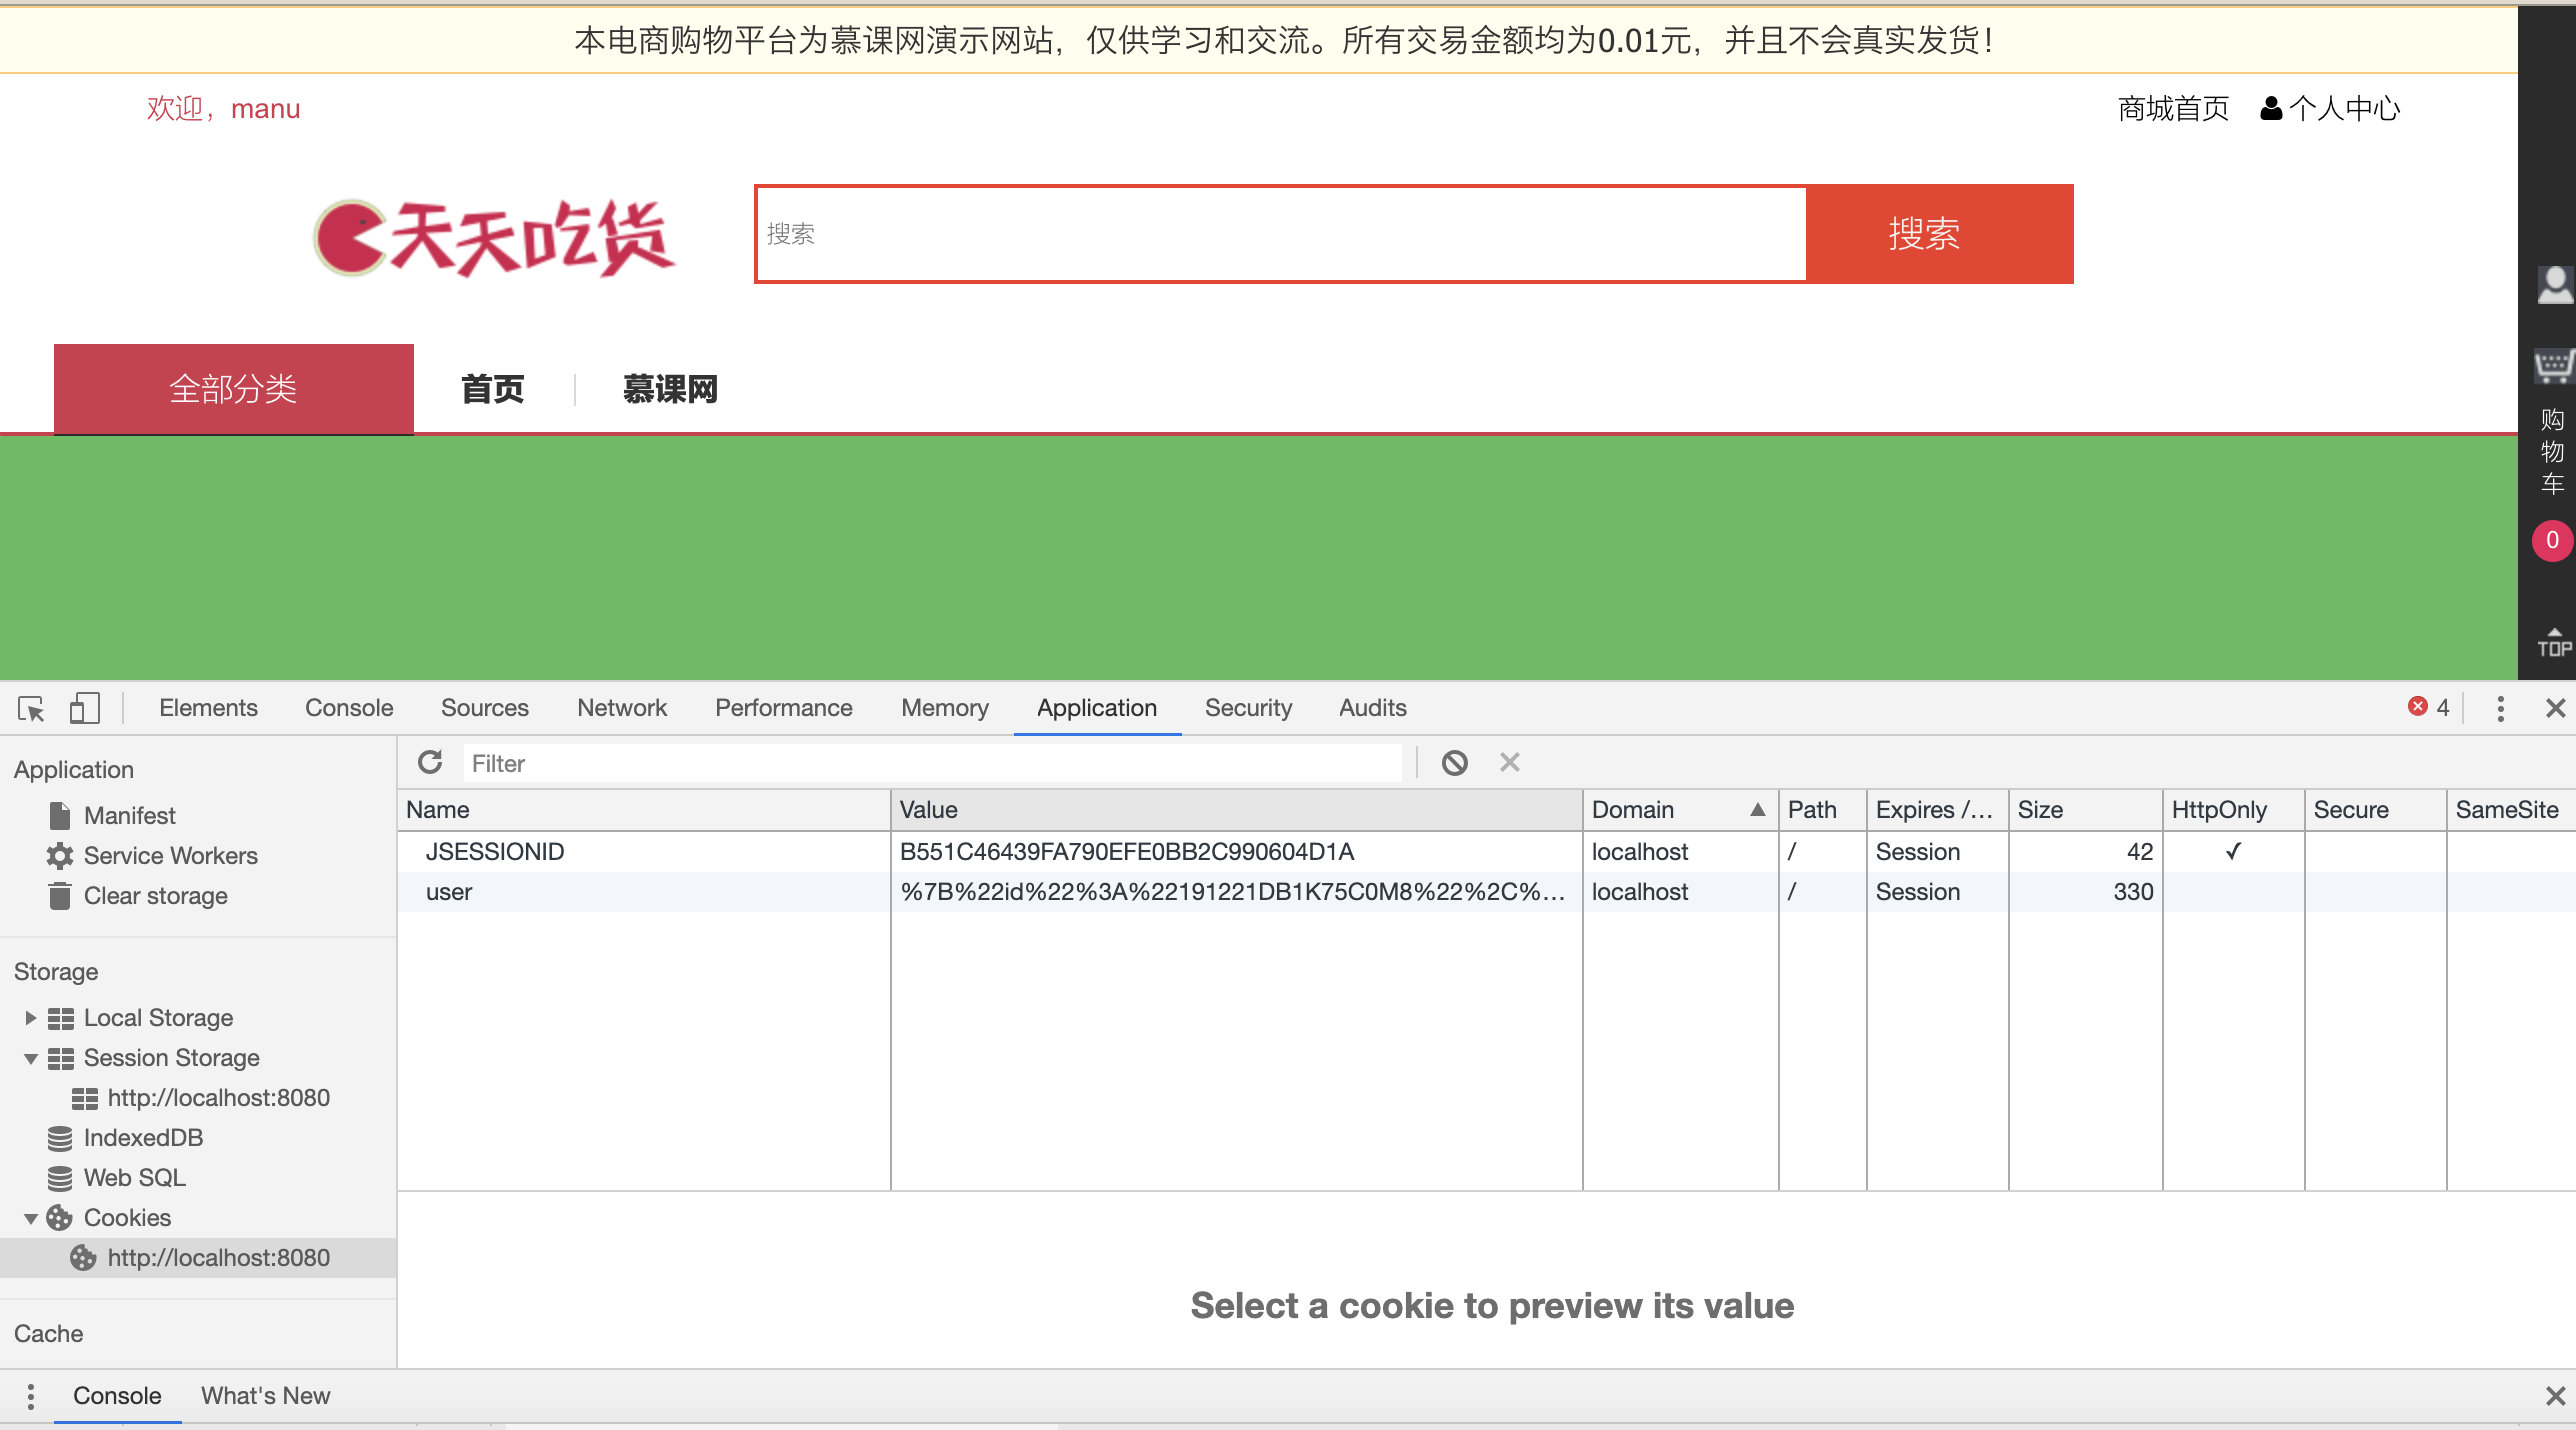
Task: Refresh the cookies table
Action: pyautogui.click(x=430, y=763)
